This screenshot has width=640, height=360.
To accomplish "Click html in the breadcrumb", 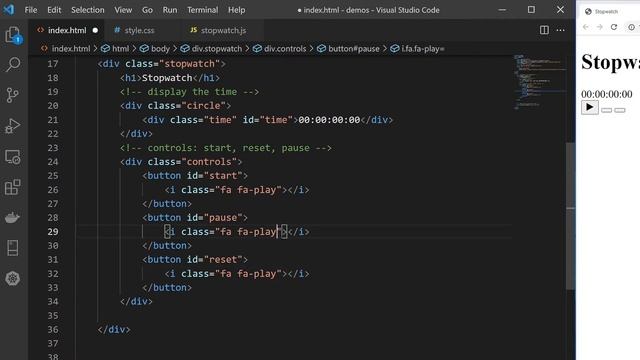I will click(120, 49).
